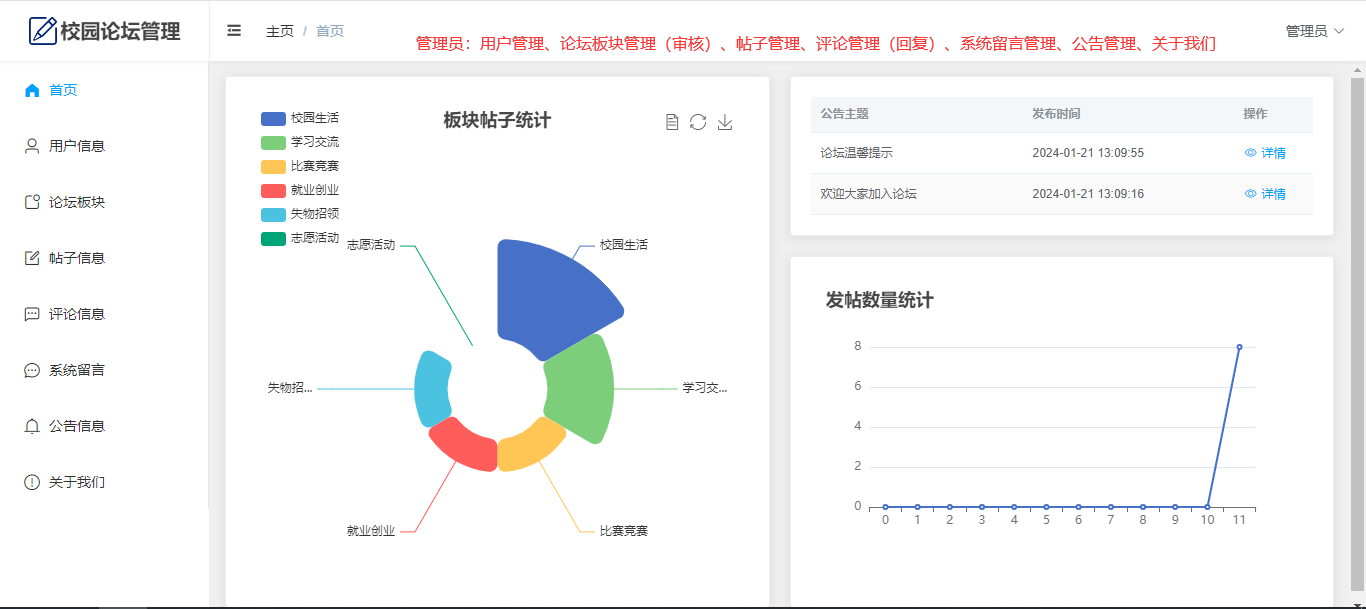
Task: Toggle 比赛竞赛 legend series
Action: 300,166
